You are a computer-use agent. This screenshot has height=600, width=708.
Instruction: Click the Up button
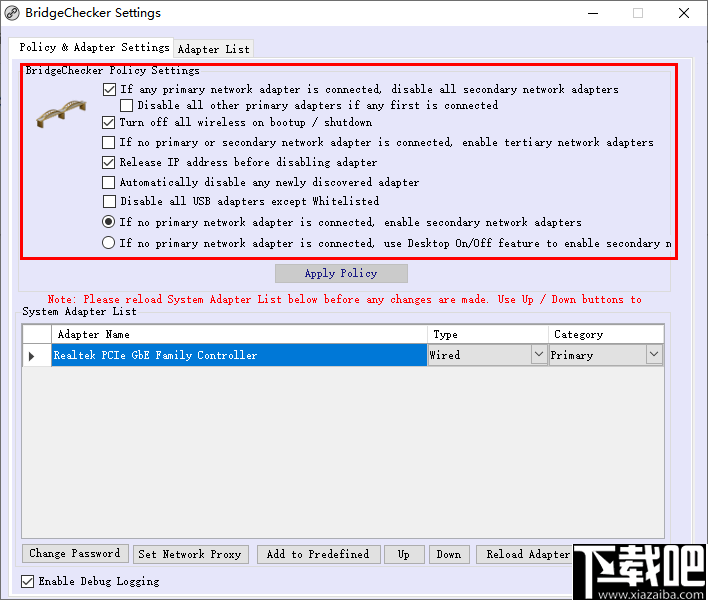(x=404, y=554)
